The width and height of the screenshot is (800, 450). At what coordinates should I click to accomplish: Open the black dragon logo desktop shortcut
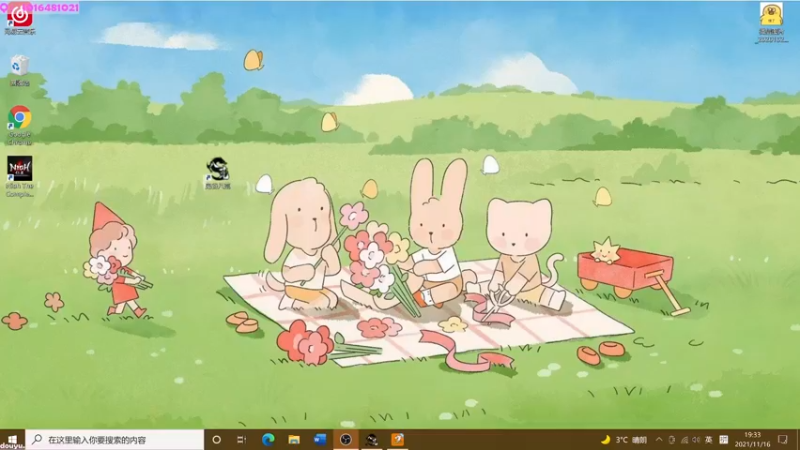click(218, 173)
